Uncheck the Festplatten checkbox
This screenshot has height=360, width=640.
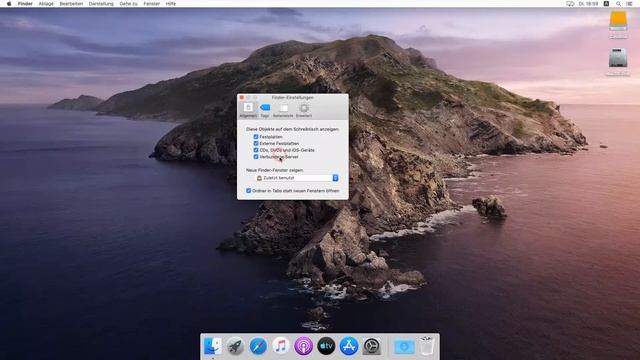[256, 137]
